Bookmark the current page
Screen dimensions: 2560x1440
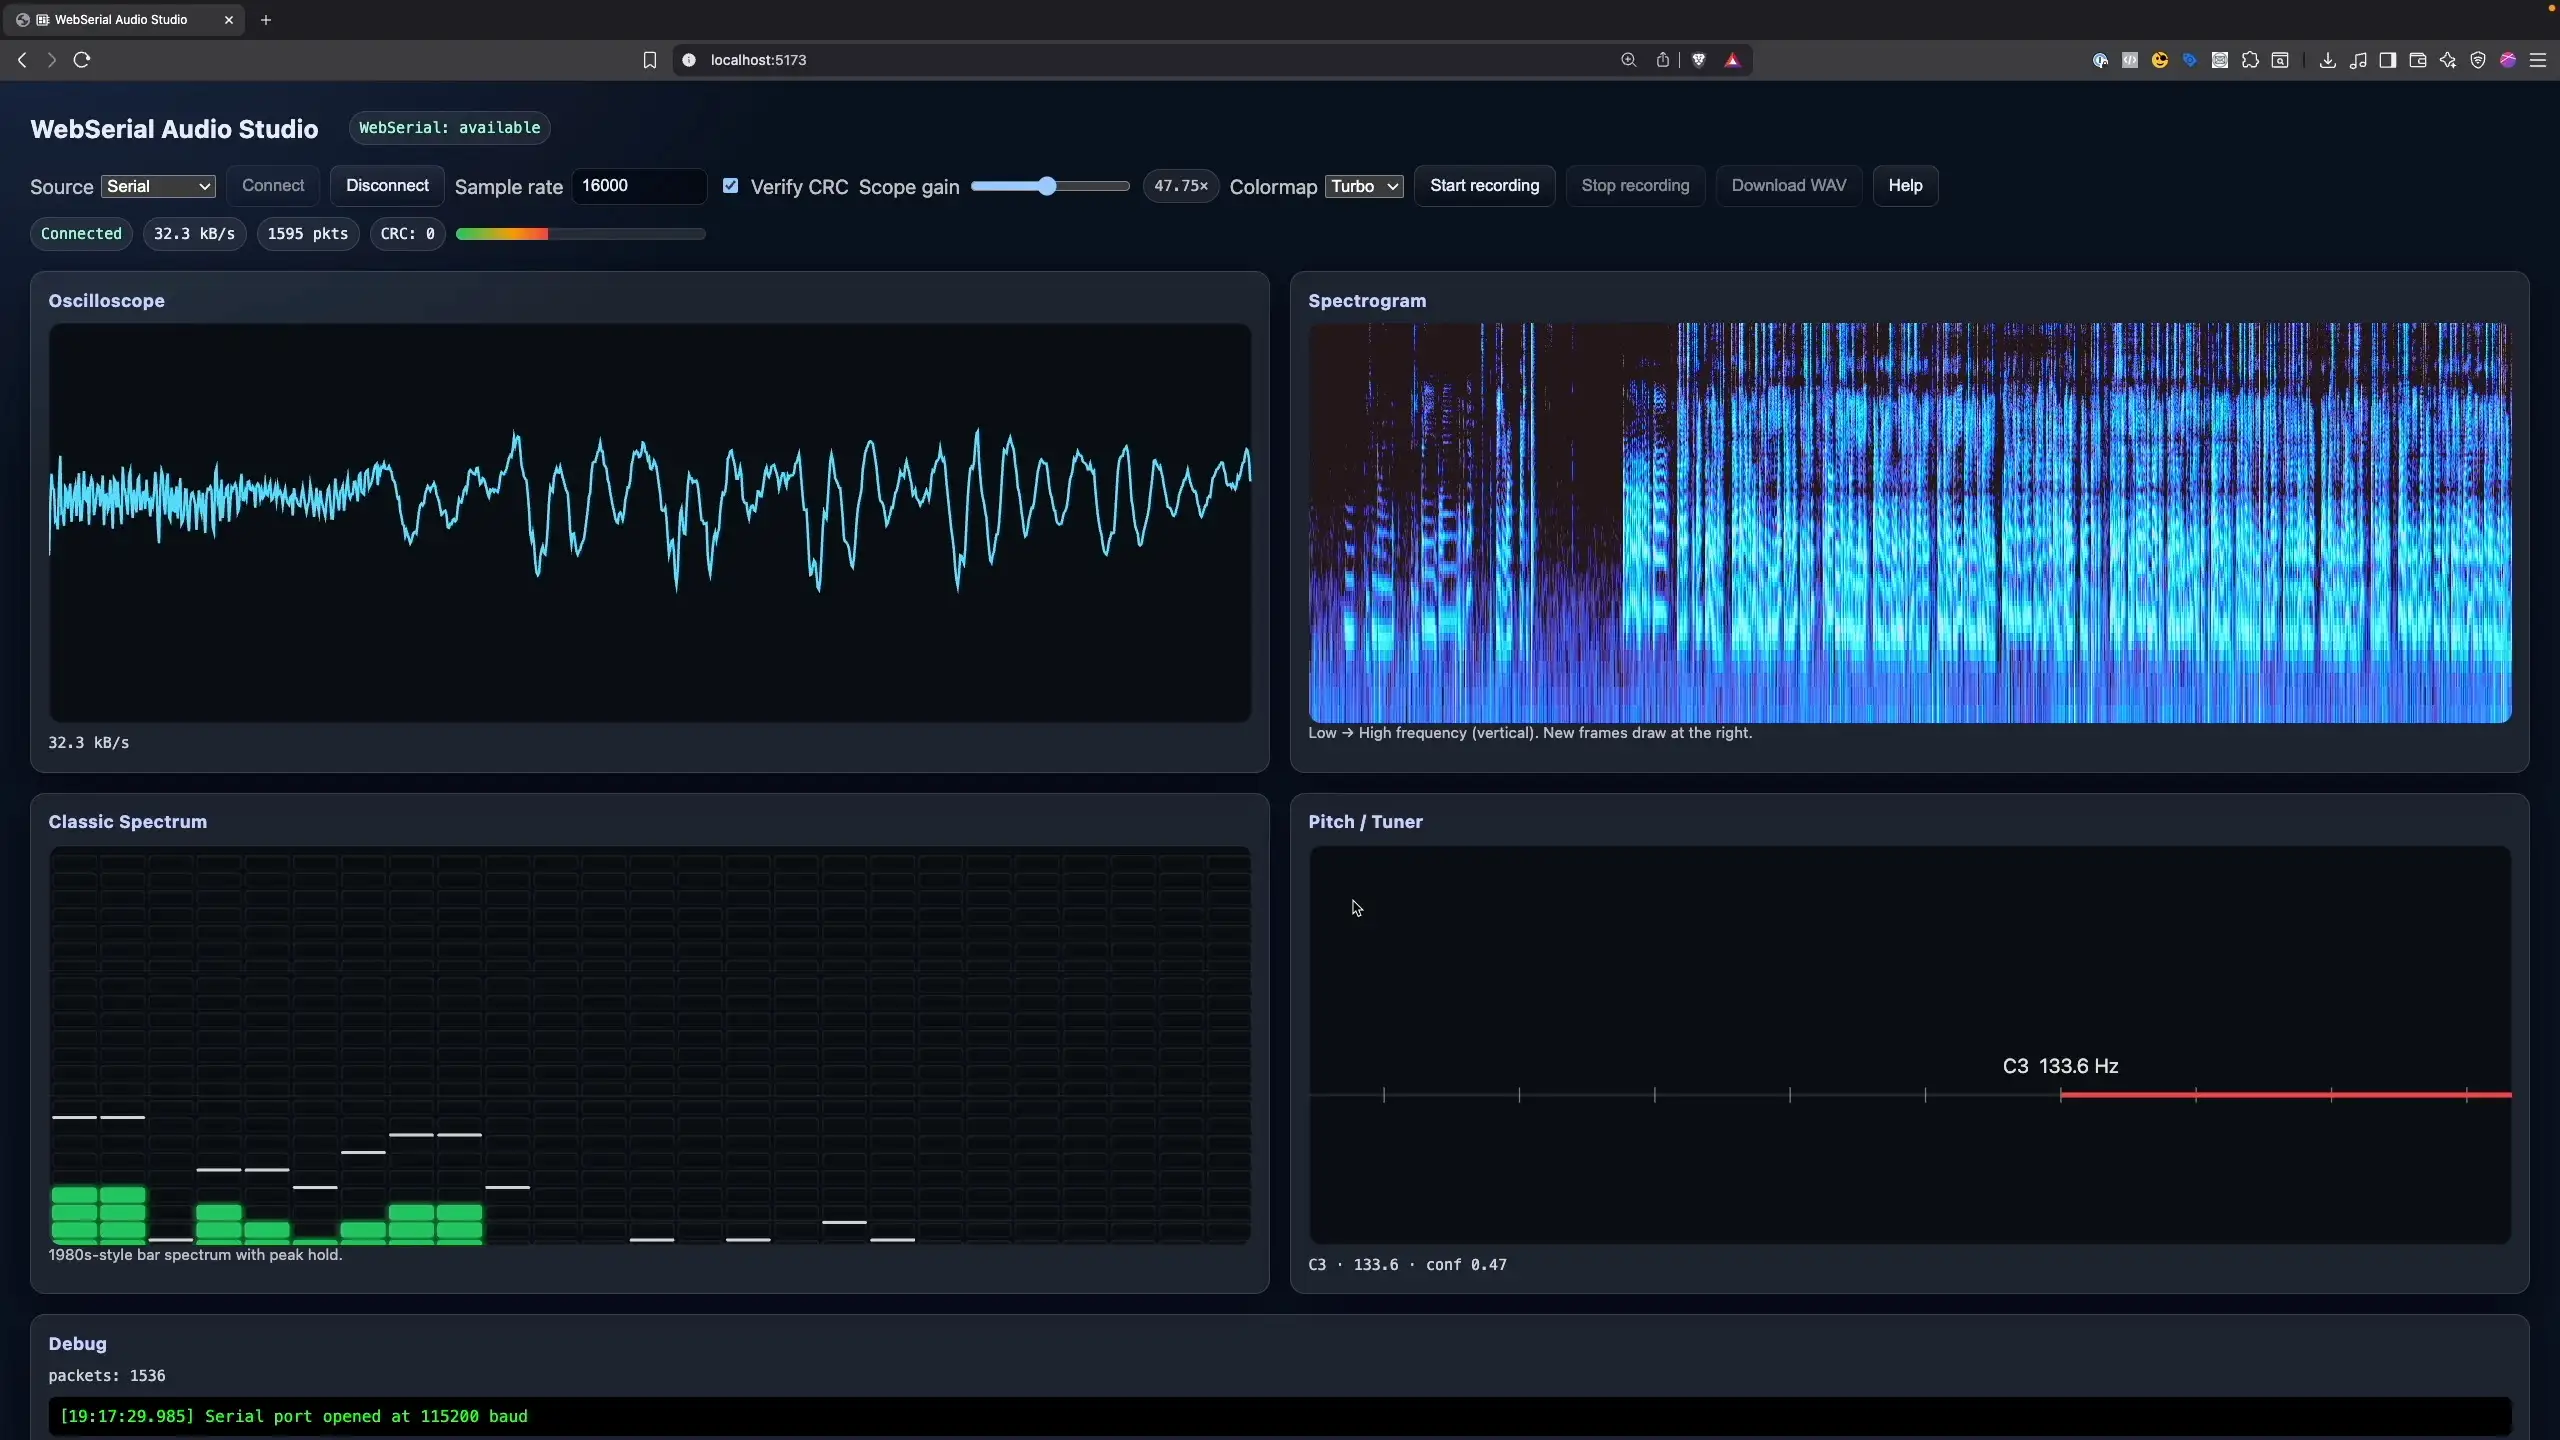tap(649, 60)
